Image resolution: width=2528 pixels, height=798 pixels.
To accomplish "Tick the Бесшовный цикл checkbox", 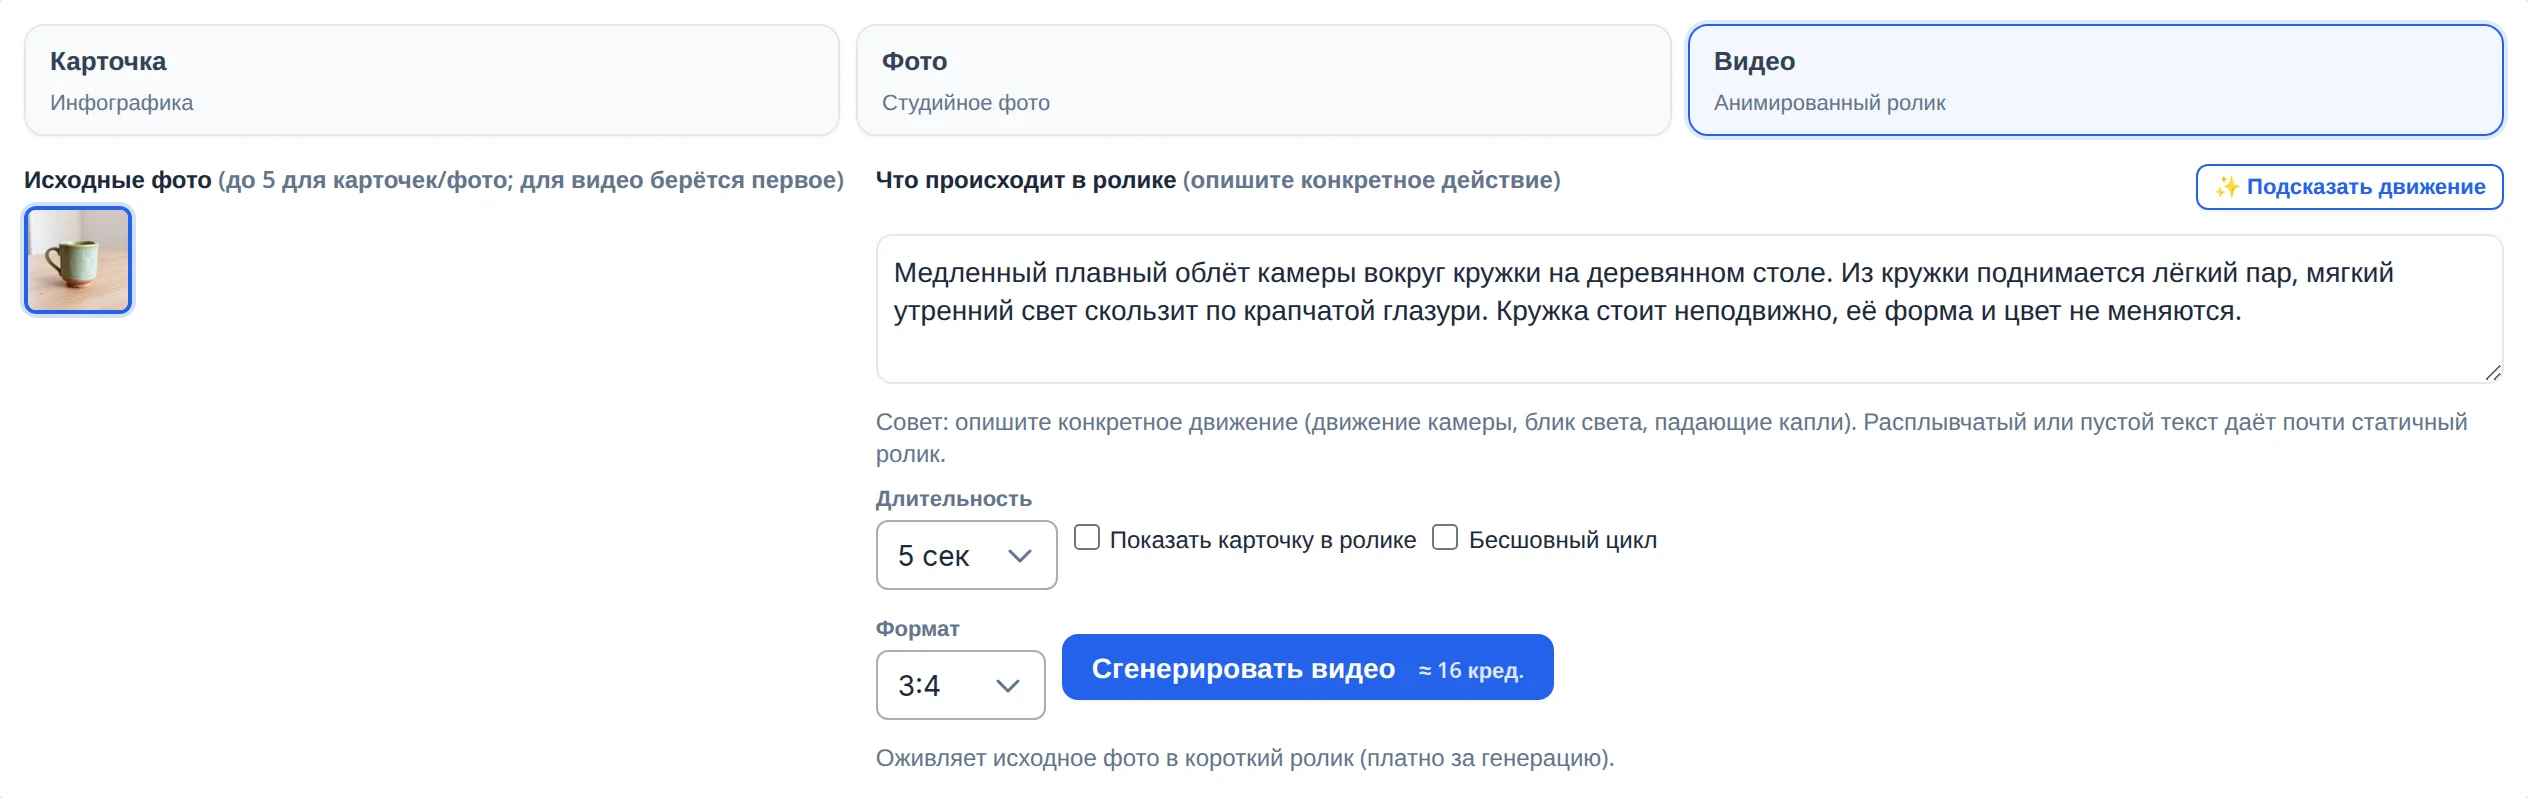I will click(x=1445, y=538).
